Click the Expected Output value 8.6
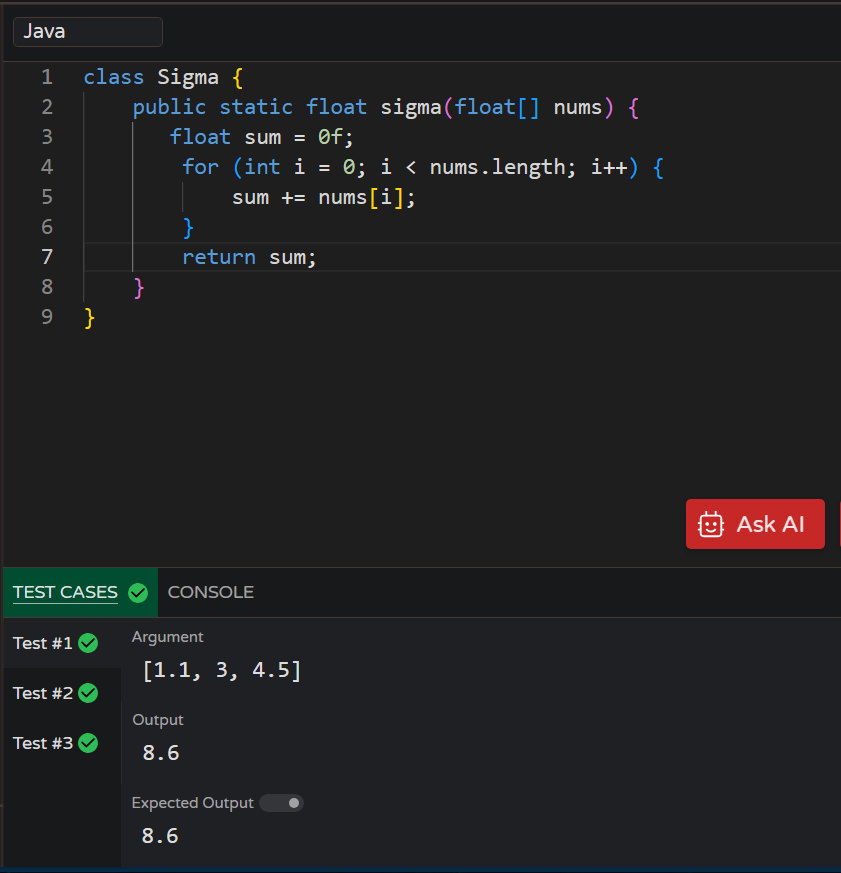 point(160,836)
